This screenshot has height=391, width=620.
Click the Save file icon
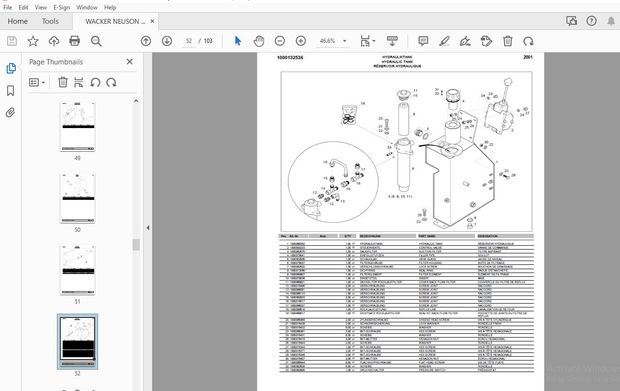tap(12, 41)
